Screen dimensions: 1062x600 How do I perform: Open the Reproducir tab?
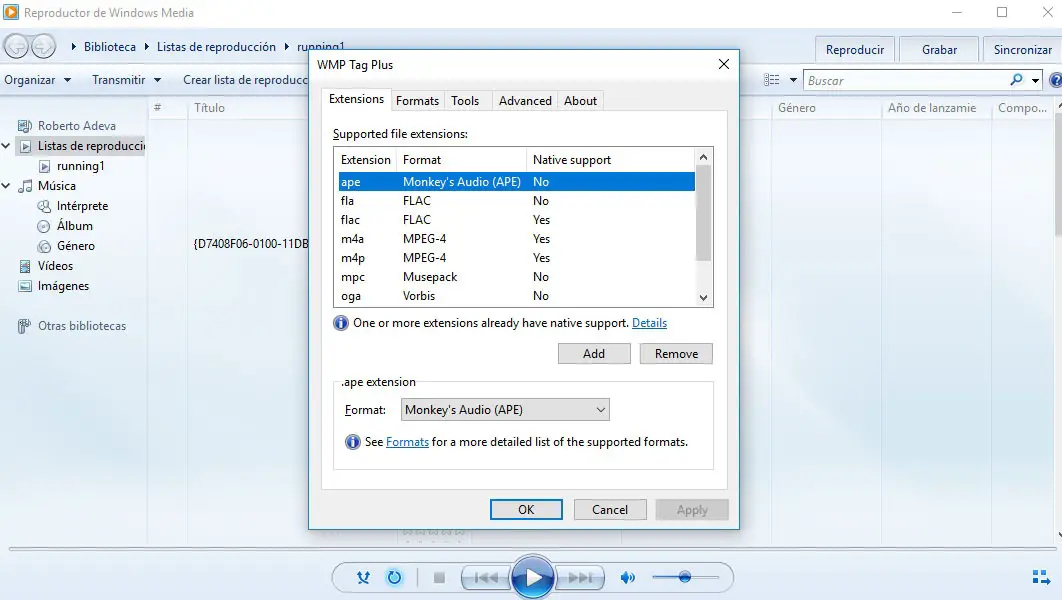tap(855, 49)
